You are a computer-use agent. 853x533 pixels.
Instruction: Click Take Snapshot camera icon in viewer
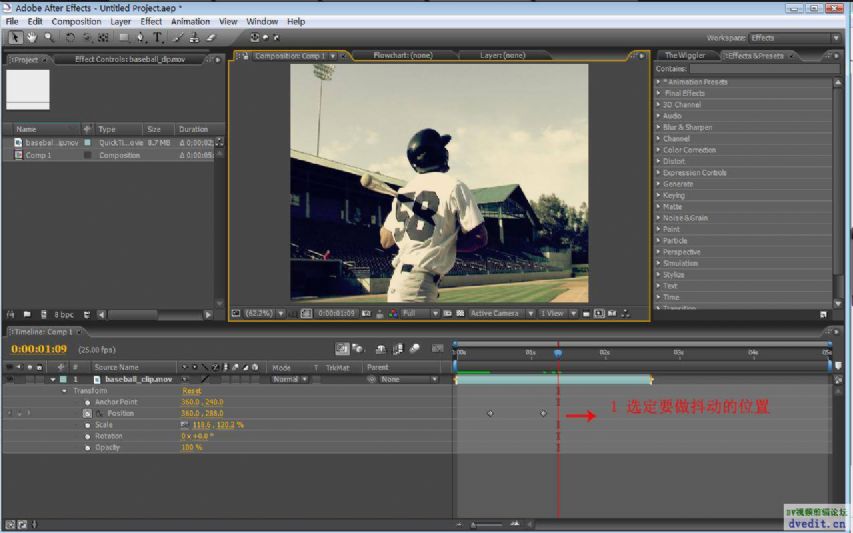366,314
